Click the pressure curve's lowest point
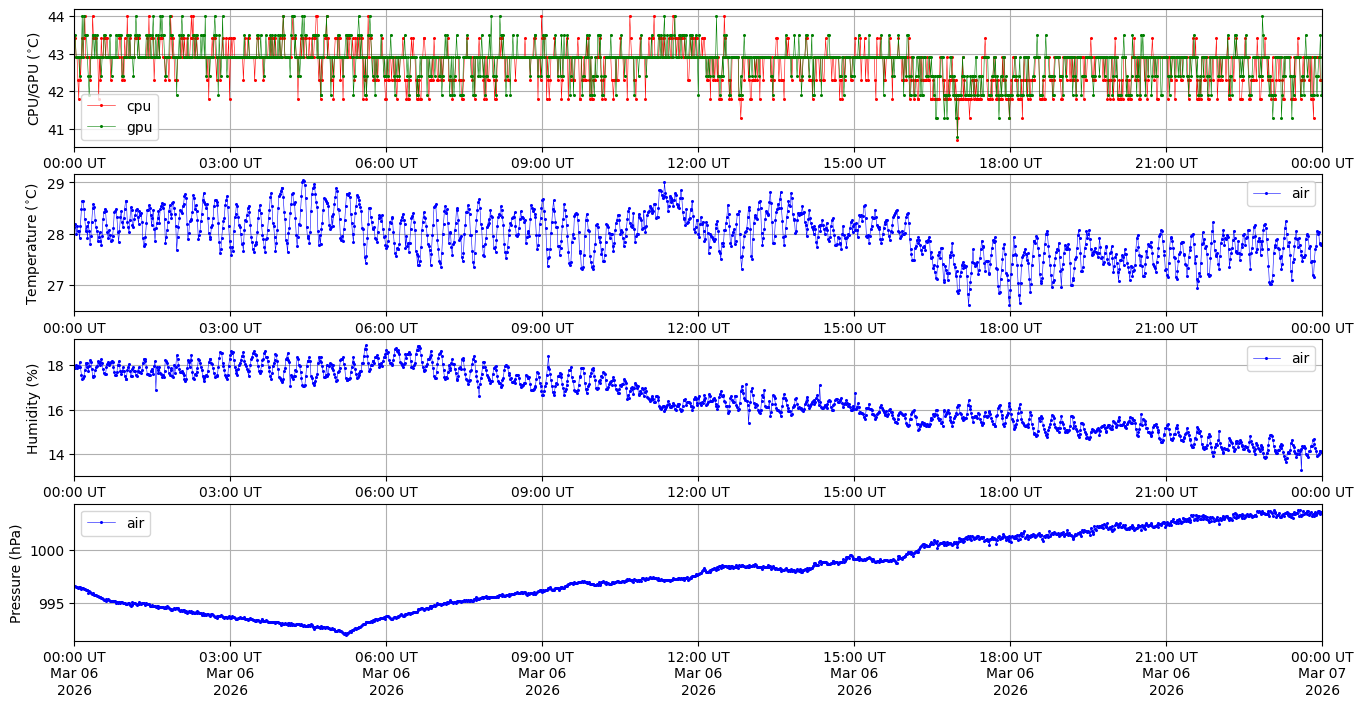This screenshot has width=1363, height=707. point(346,634)
